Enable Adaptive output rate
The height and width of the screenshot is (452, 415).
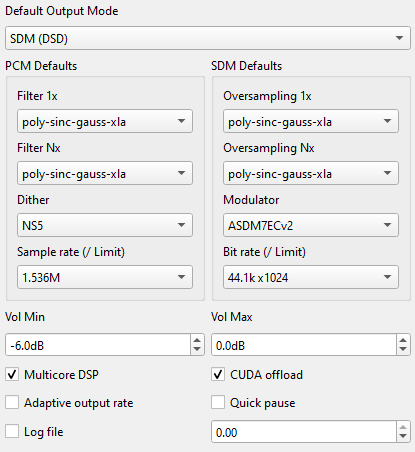(12, 402)
